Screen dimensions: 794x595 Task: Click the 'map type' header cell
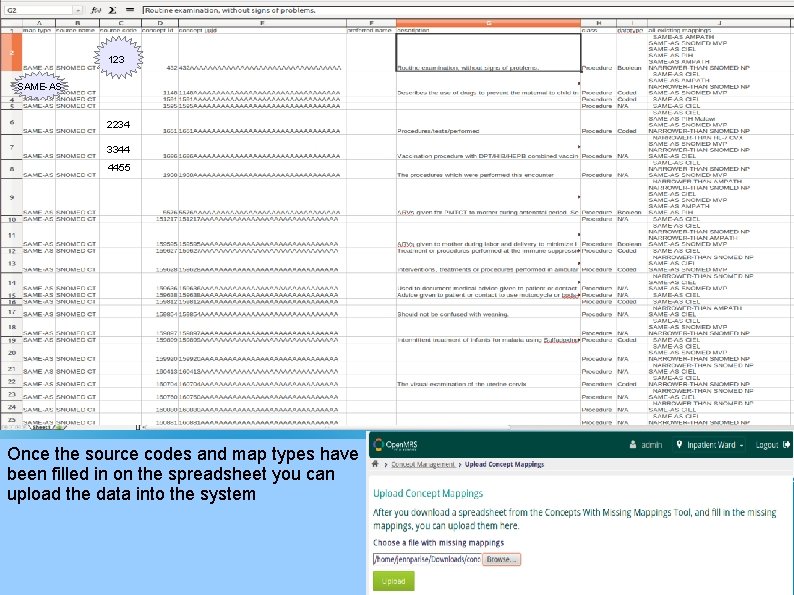39,30
